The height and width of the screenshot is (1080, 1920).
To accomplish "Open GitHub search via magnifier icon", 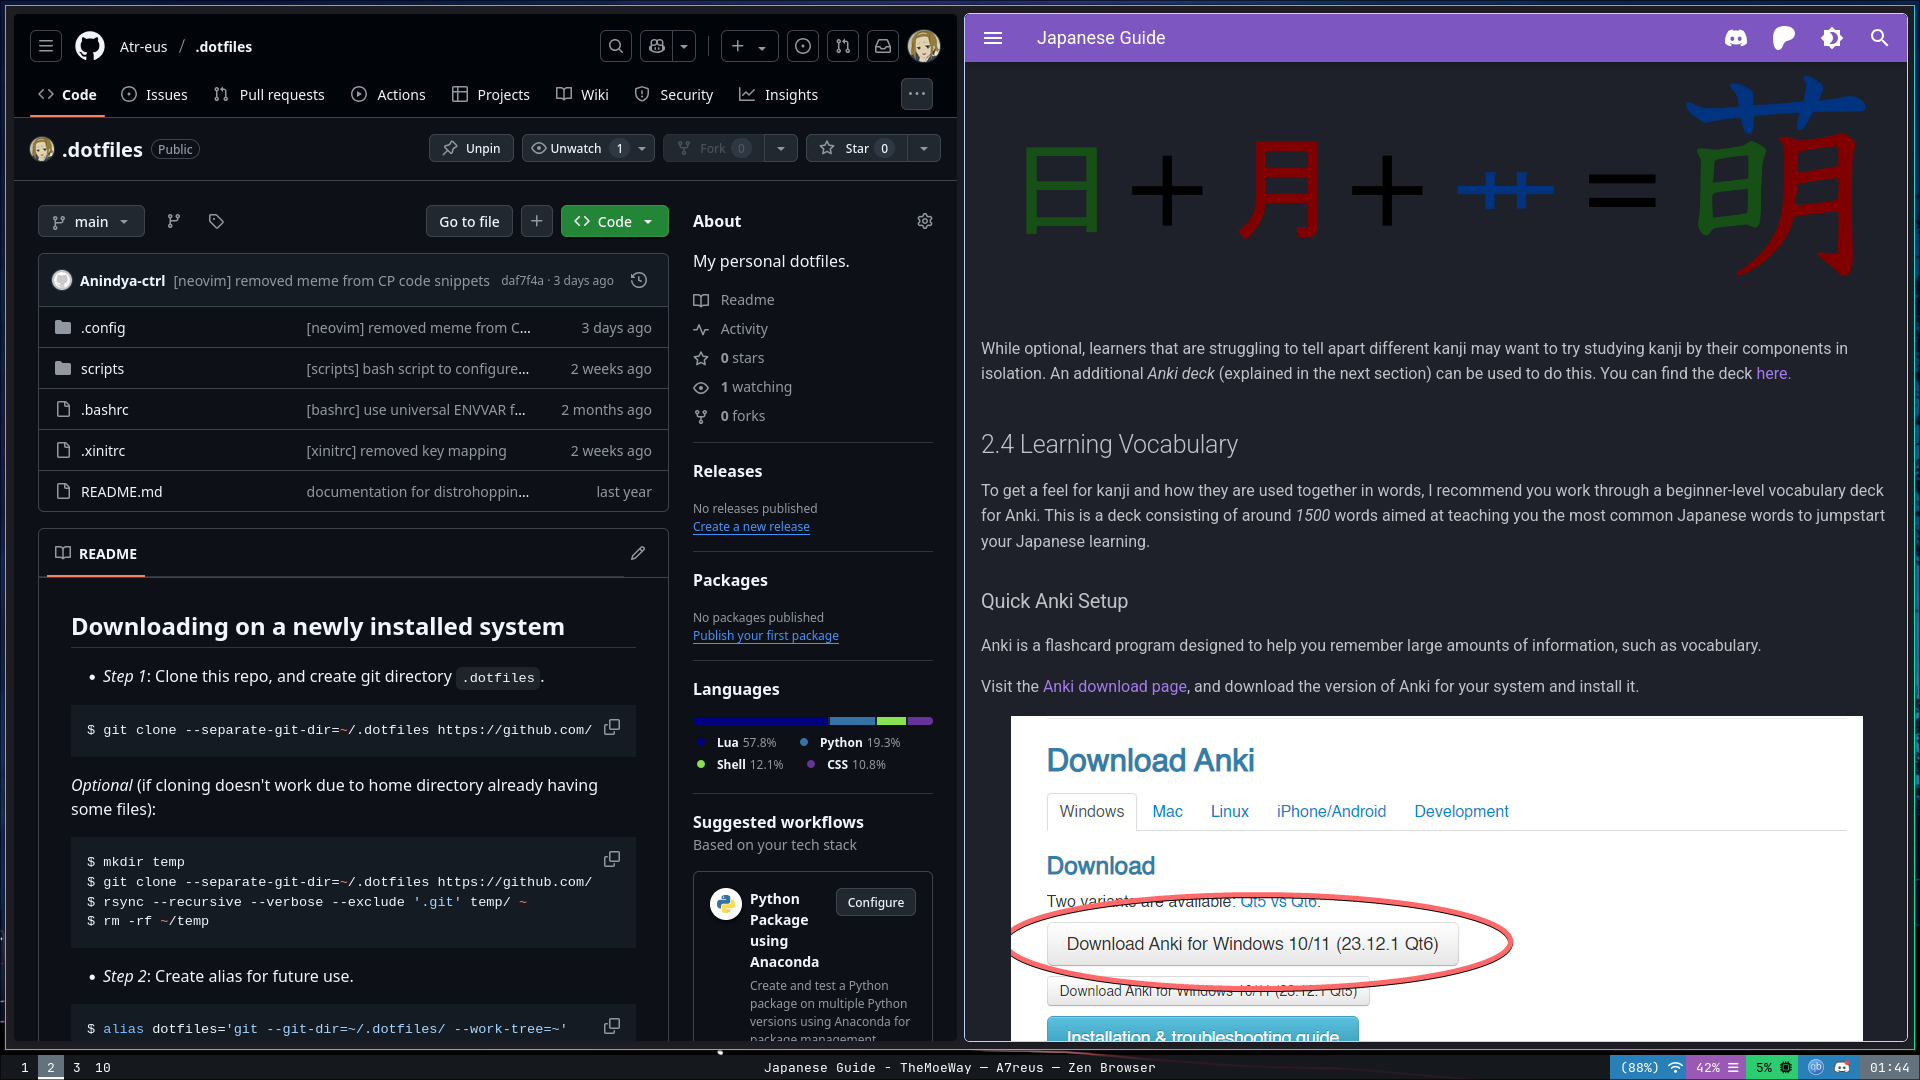I will 616,46.
